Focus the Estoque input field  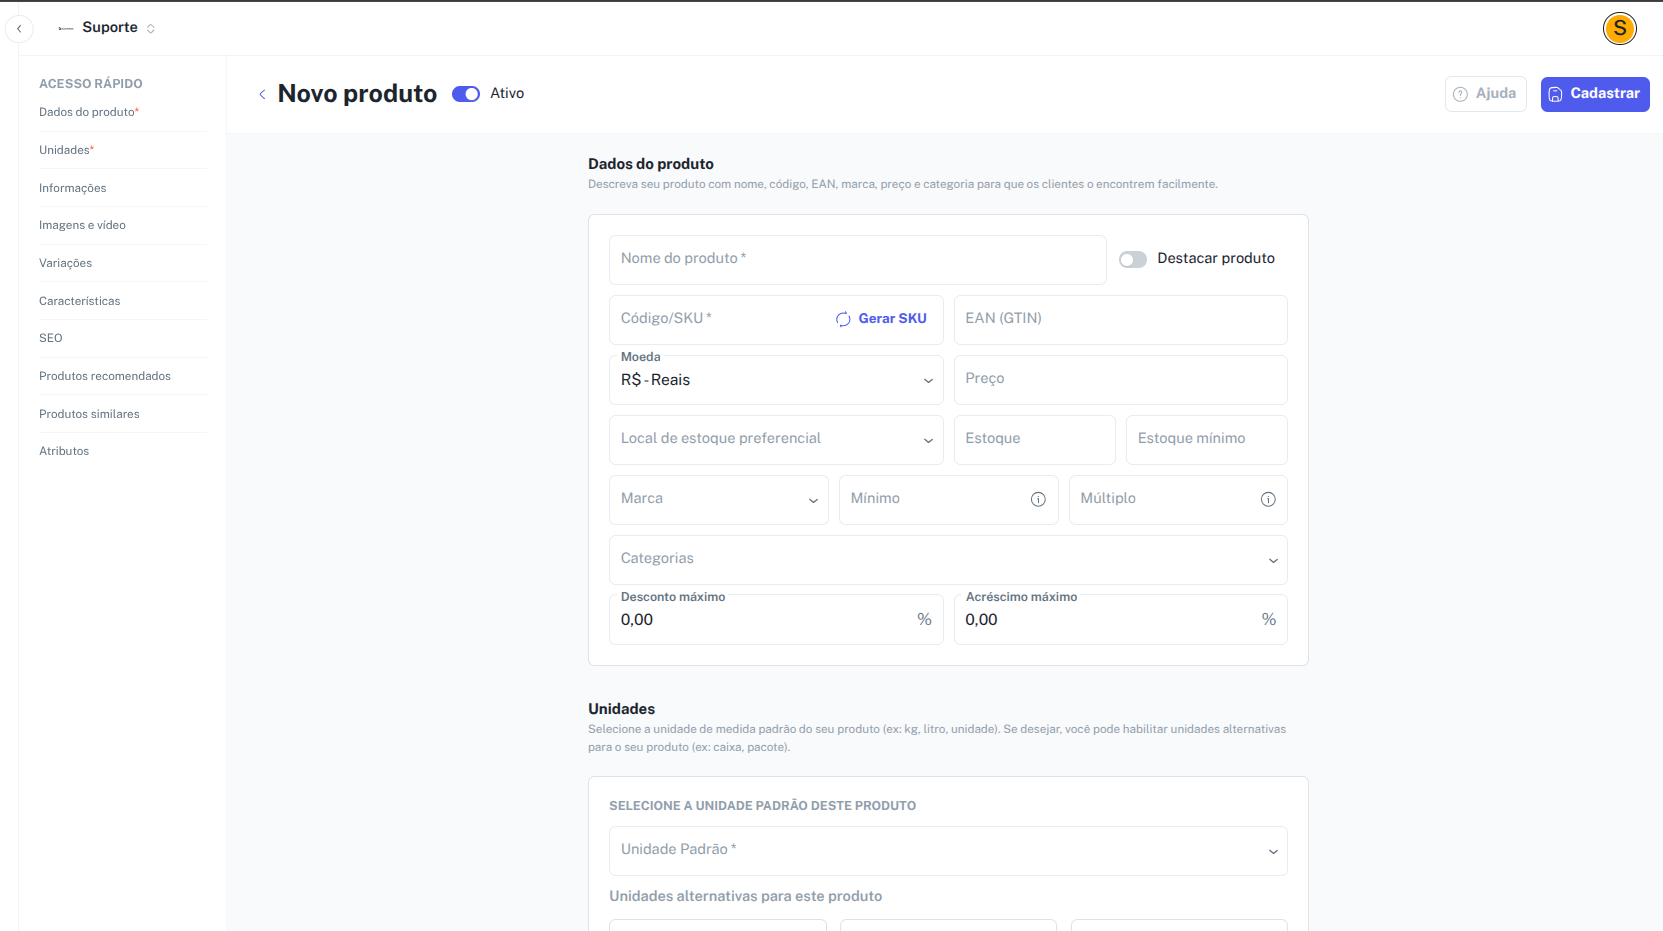point(1034,440)
